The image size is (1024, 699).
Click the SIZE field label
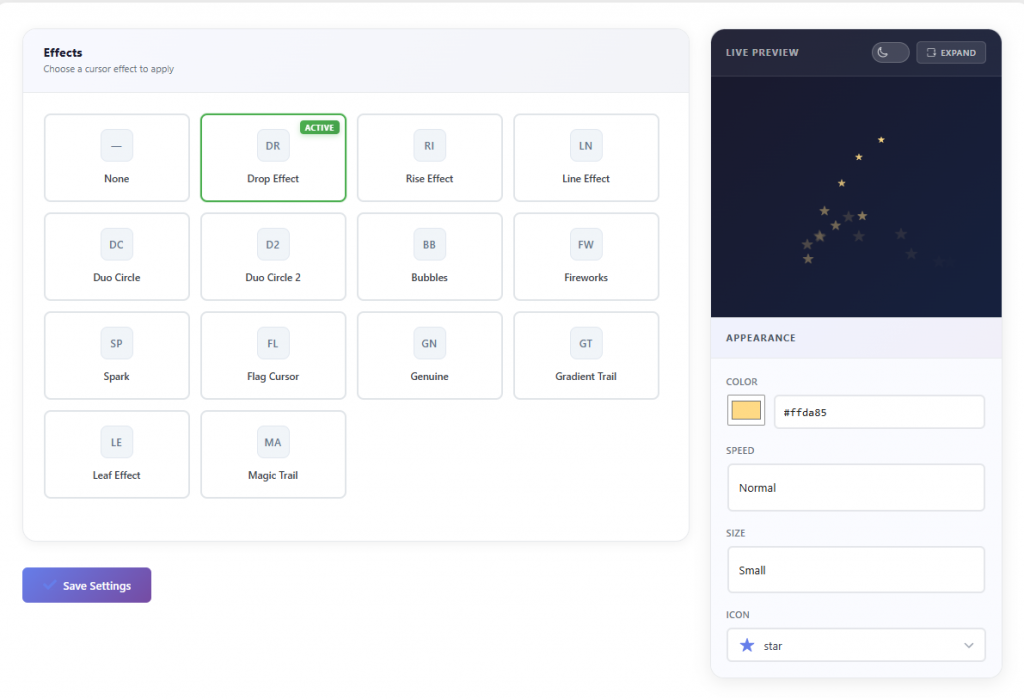735,533
